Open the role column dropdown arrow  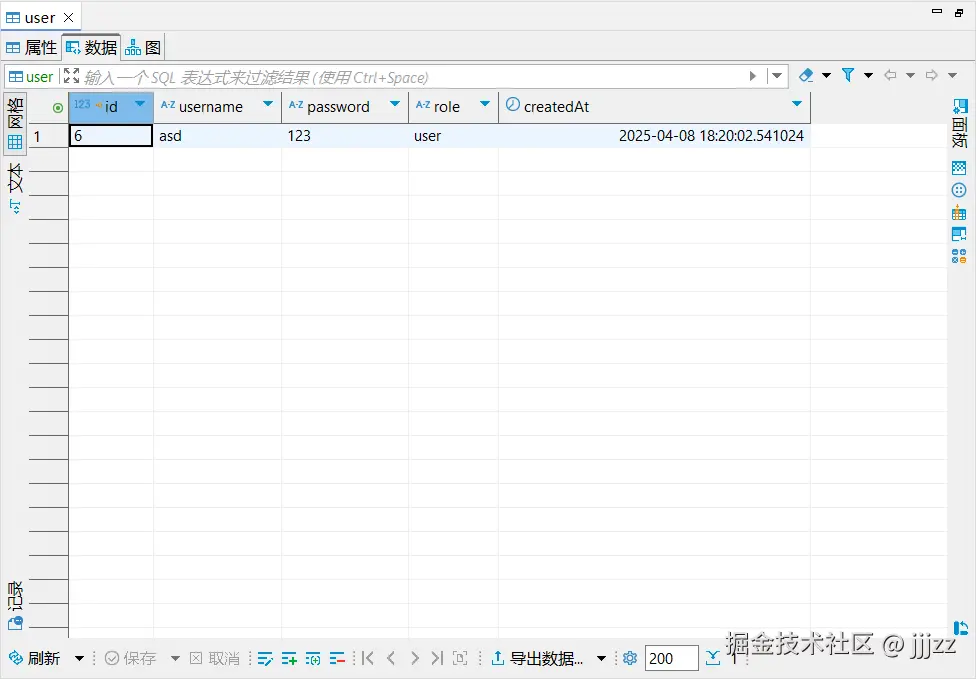(485, 104)
